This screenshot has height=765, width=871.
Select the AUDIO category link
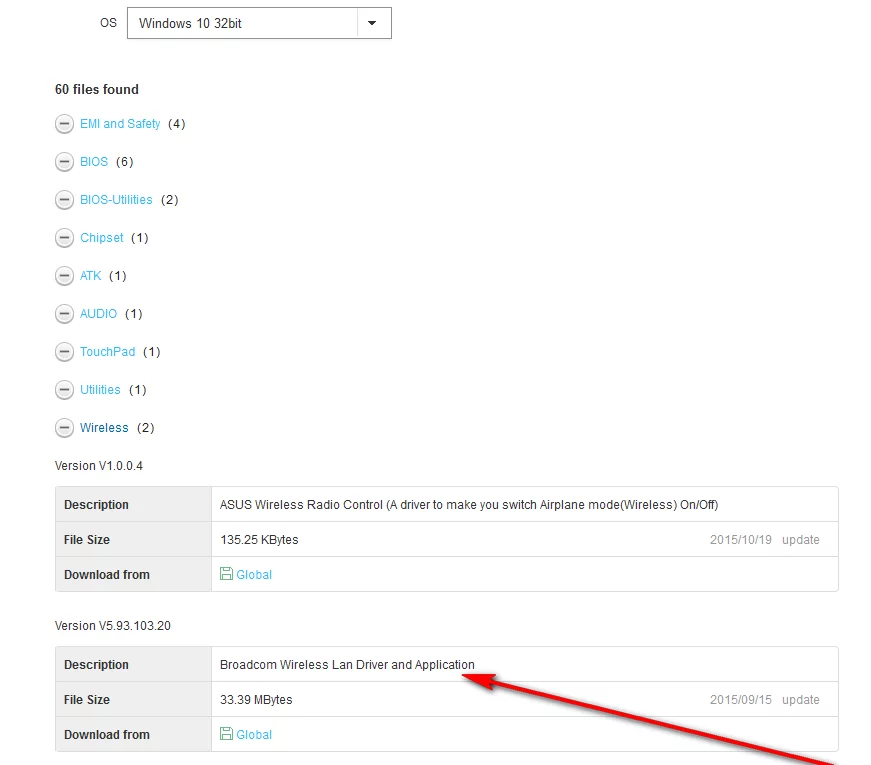(98, 314)
